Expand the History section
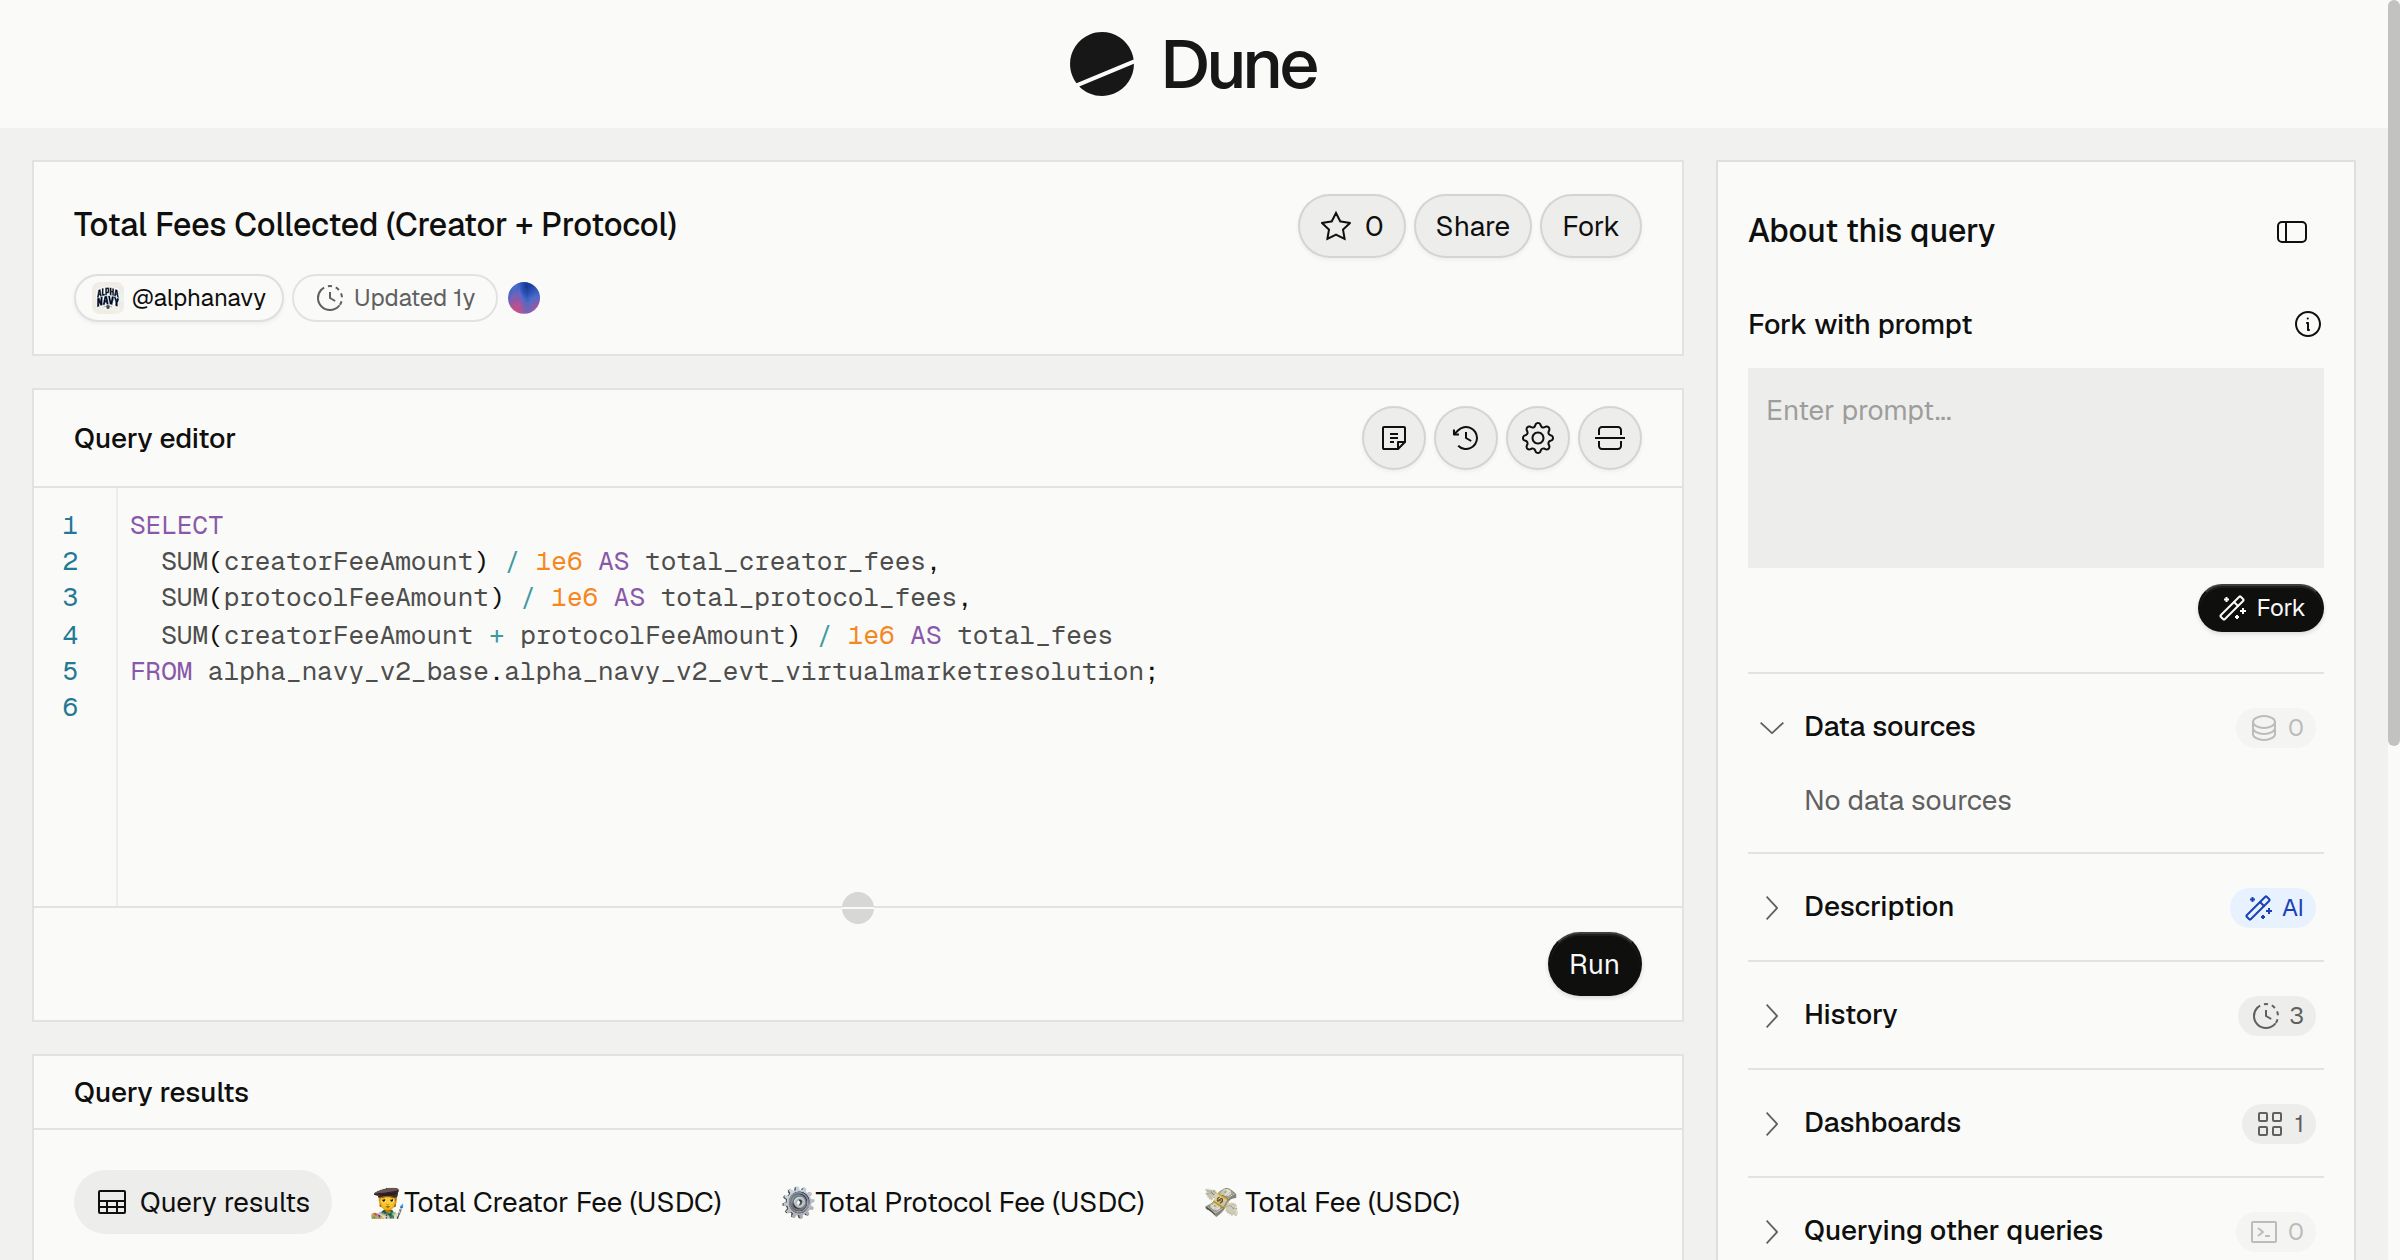The image size is (2400, 1260). pyautogui.click(x=1771, y=1015)
